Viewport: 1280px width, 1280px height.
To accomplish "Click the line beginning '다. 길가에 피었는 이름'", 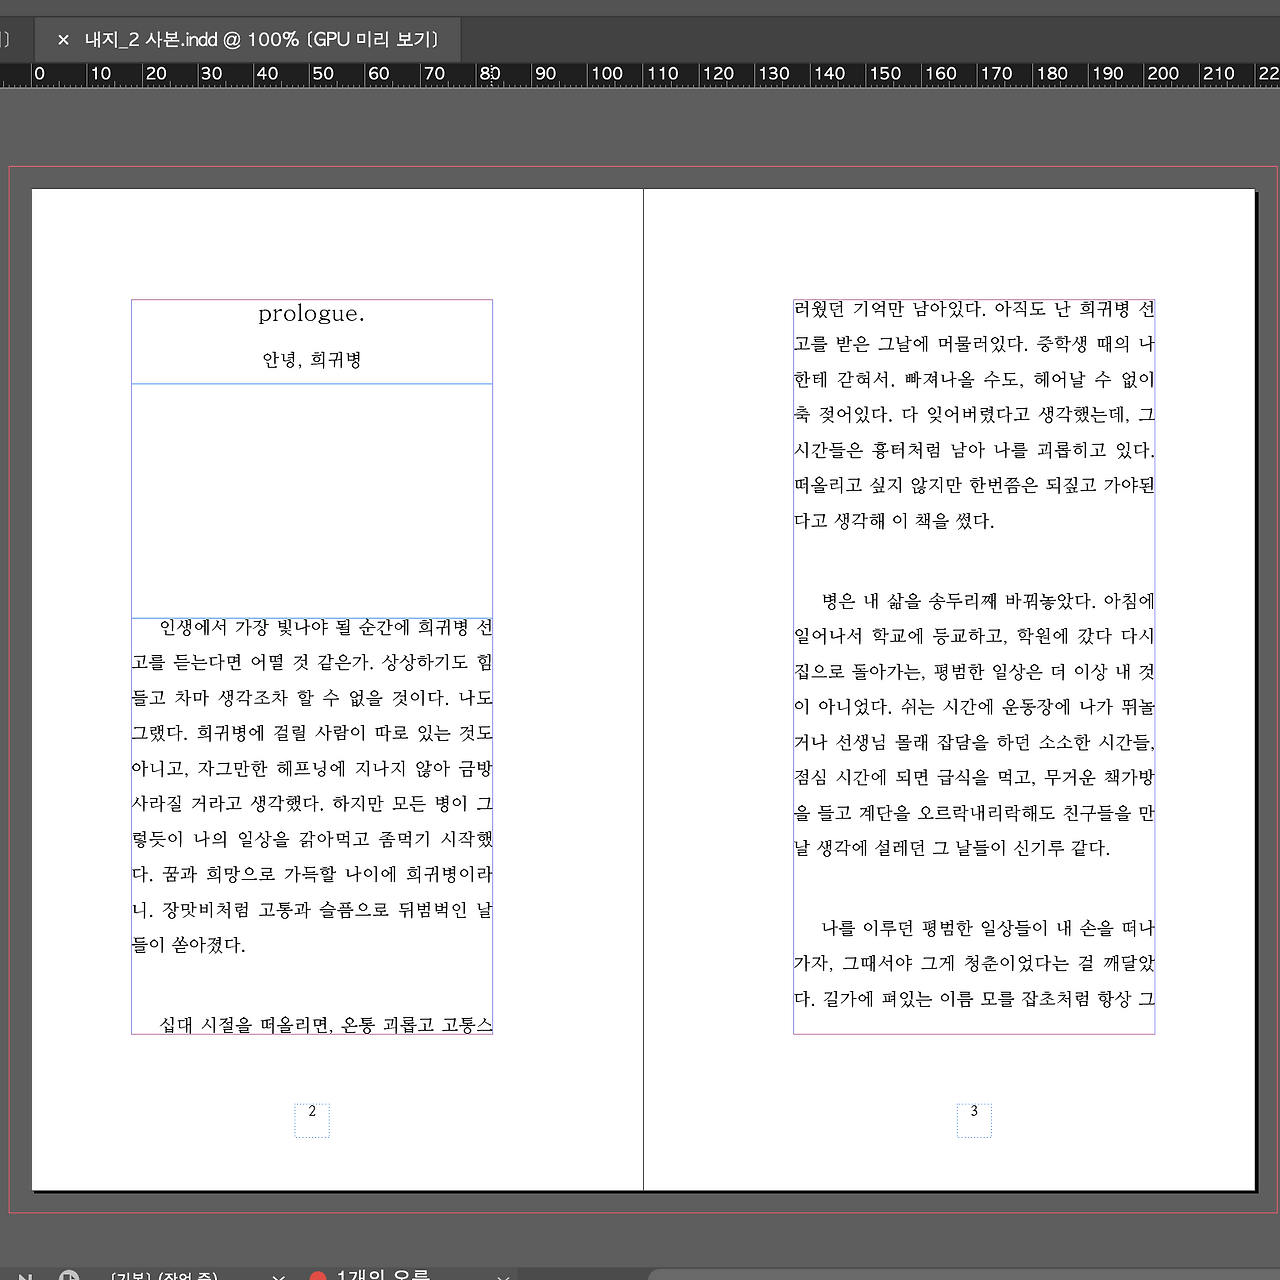I will click(x=974, y=999).
